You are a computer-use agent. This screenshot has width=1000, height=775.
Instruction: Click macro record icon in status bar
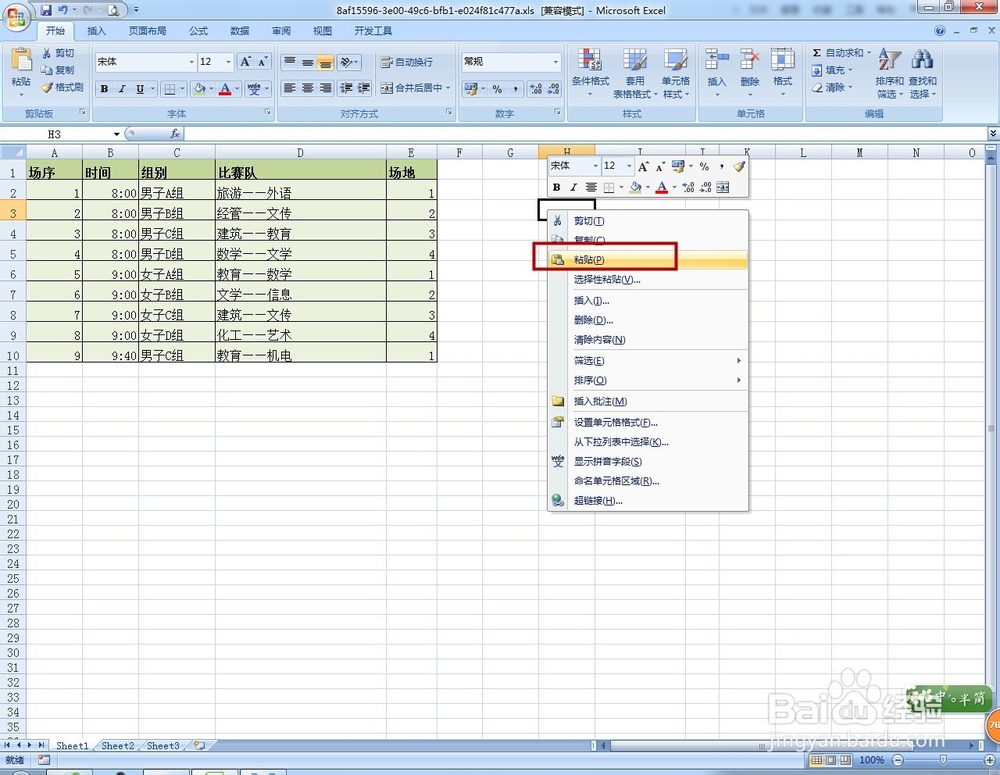pos(43,760)
